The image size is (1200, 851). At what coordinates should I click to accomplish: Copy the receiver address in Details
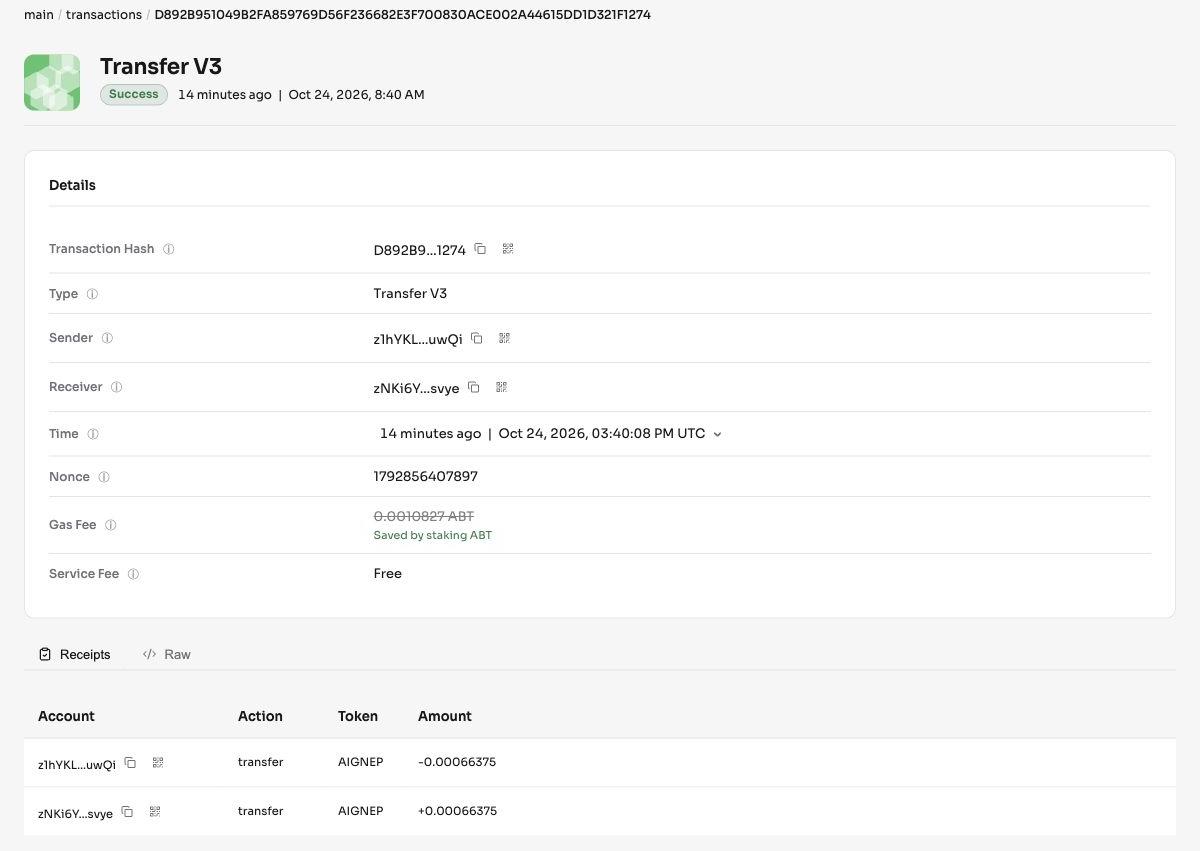click(x=474, y=387)
